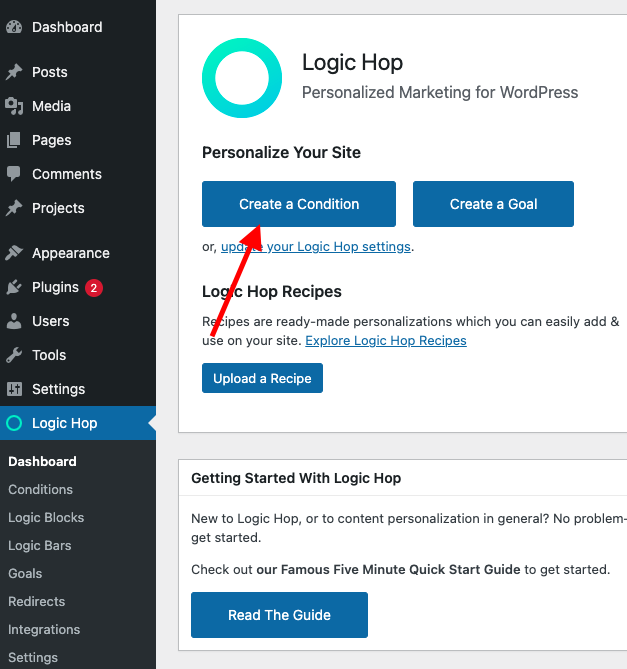Open the Logic Hop menu item

click(78, 423)
